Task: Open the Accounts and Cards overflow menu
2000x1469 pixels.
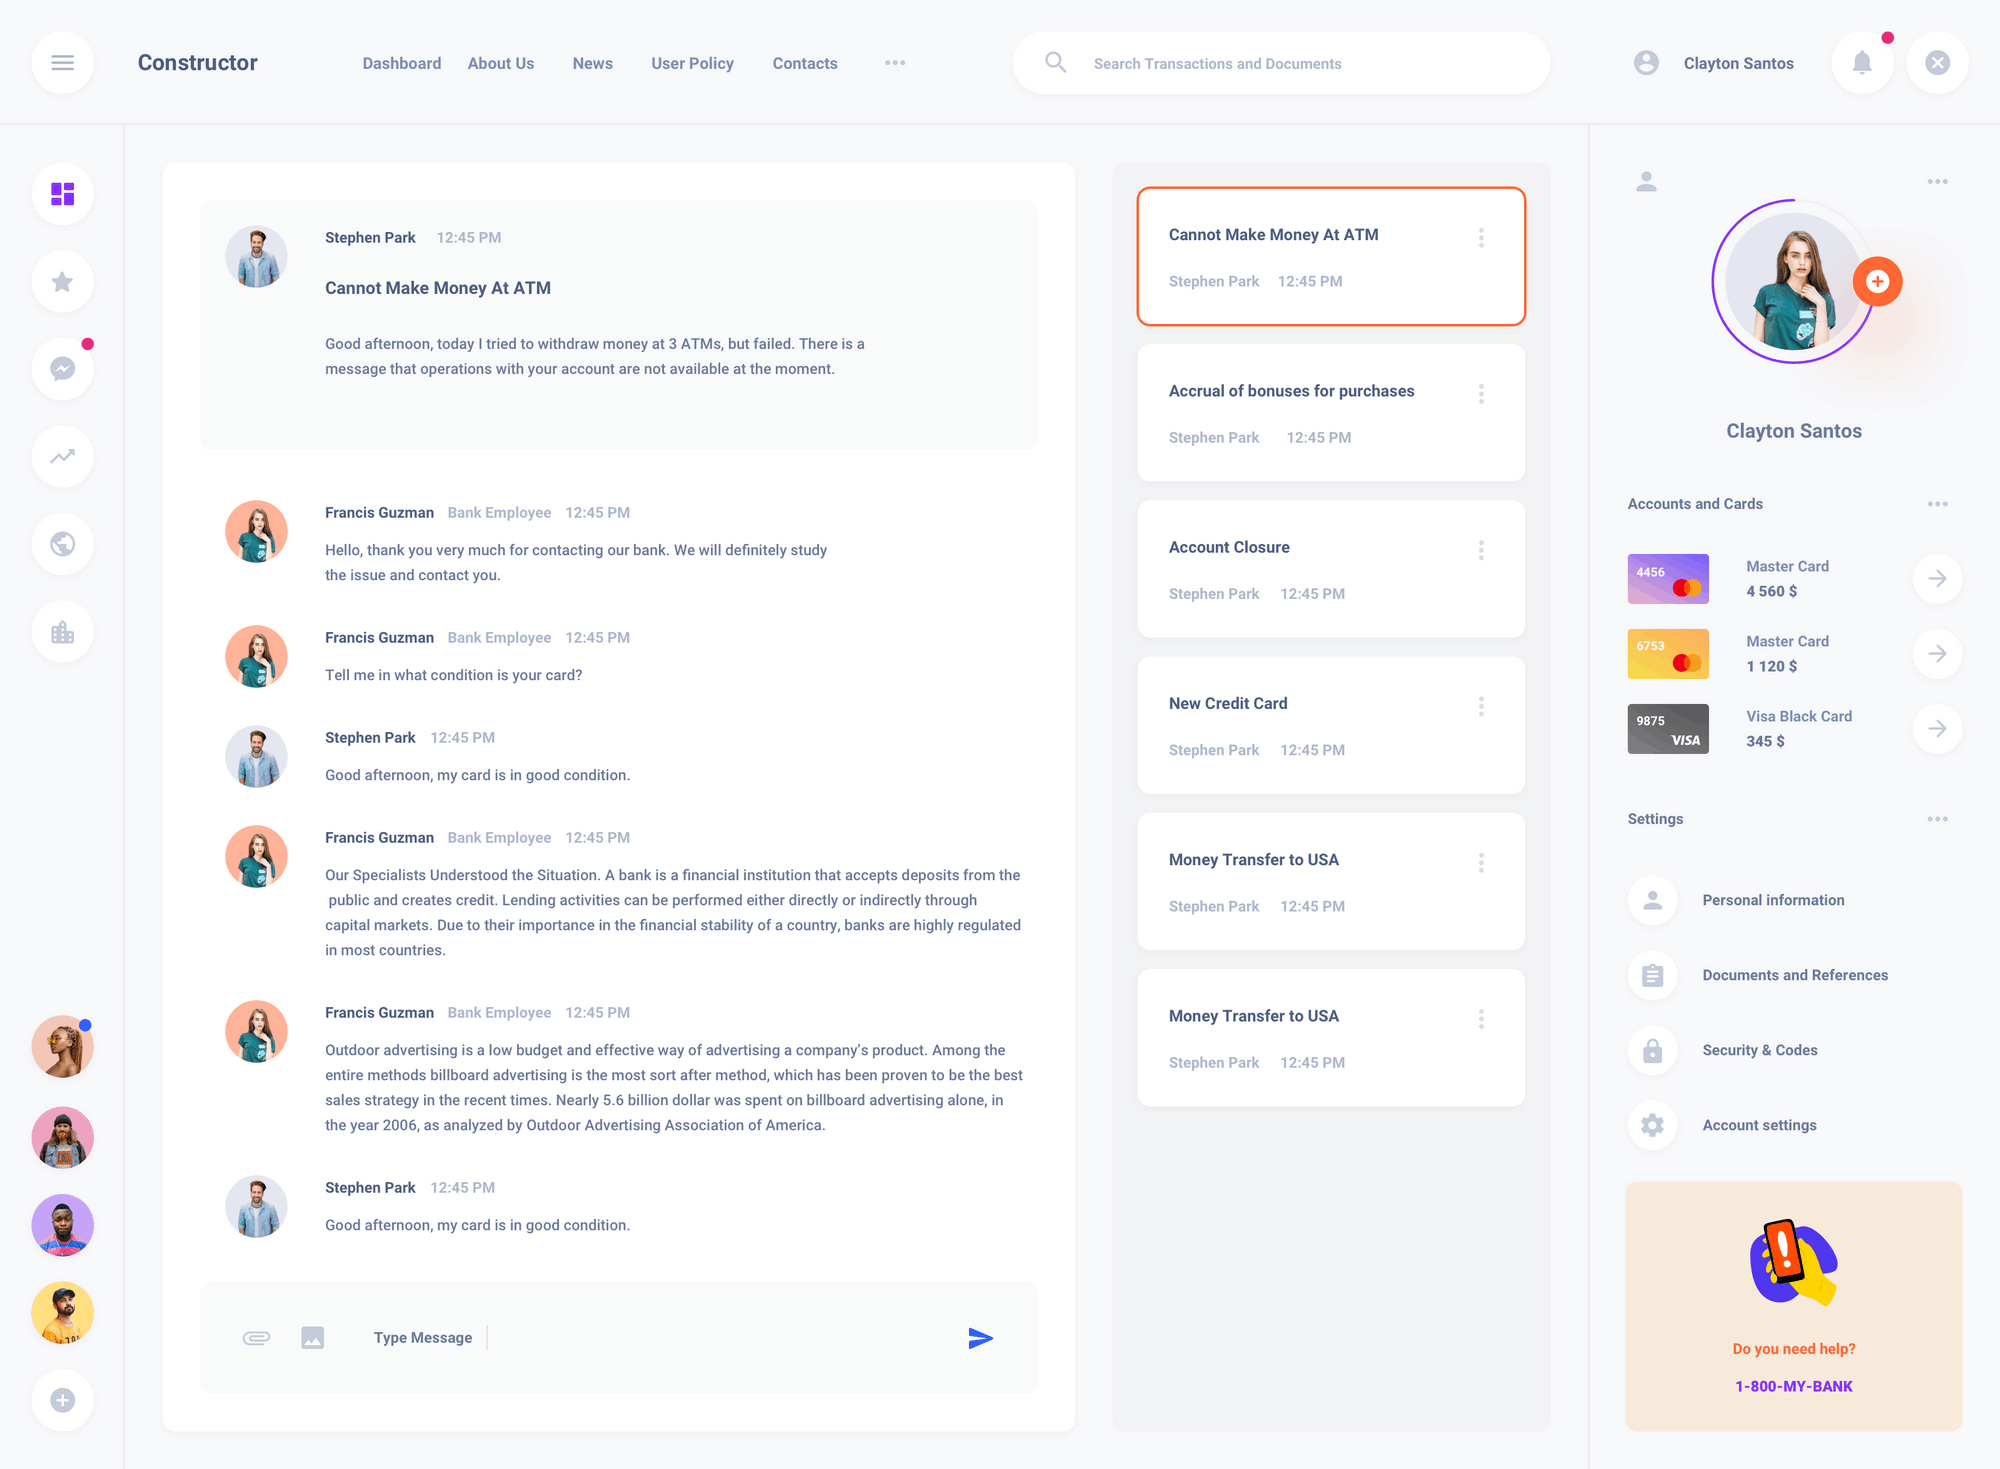Action: pyautogui.click(x=1938, y=504)
